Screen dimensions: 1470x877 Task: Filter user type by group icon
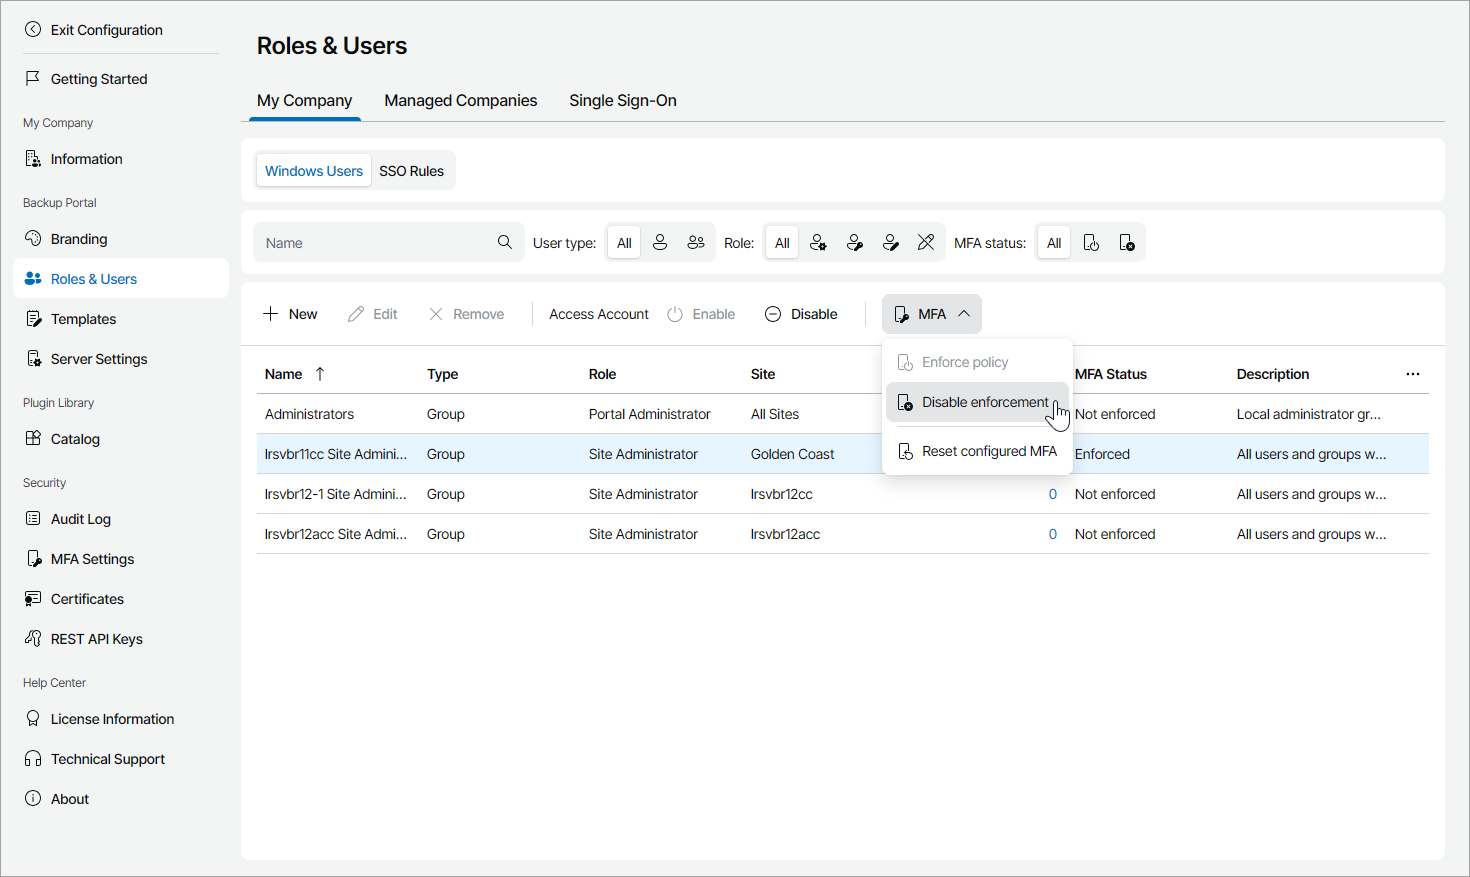click(x=696, y=243)
